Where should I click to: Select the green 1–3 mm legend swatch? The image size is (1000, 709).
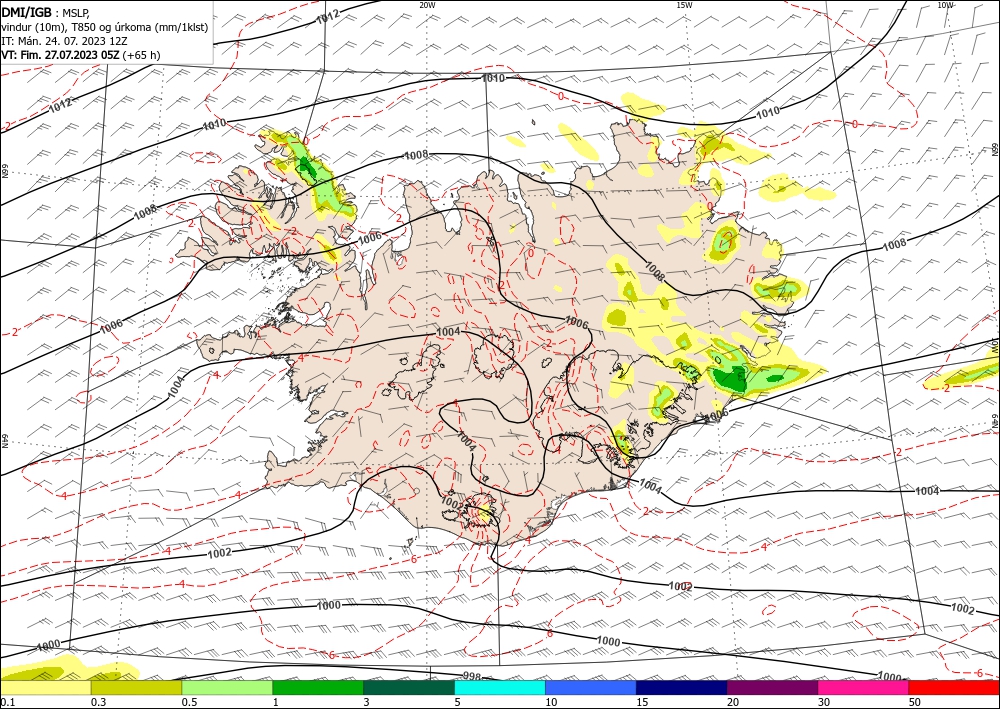coord(318,687)
